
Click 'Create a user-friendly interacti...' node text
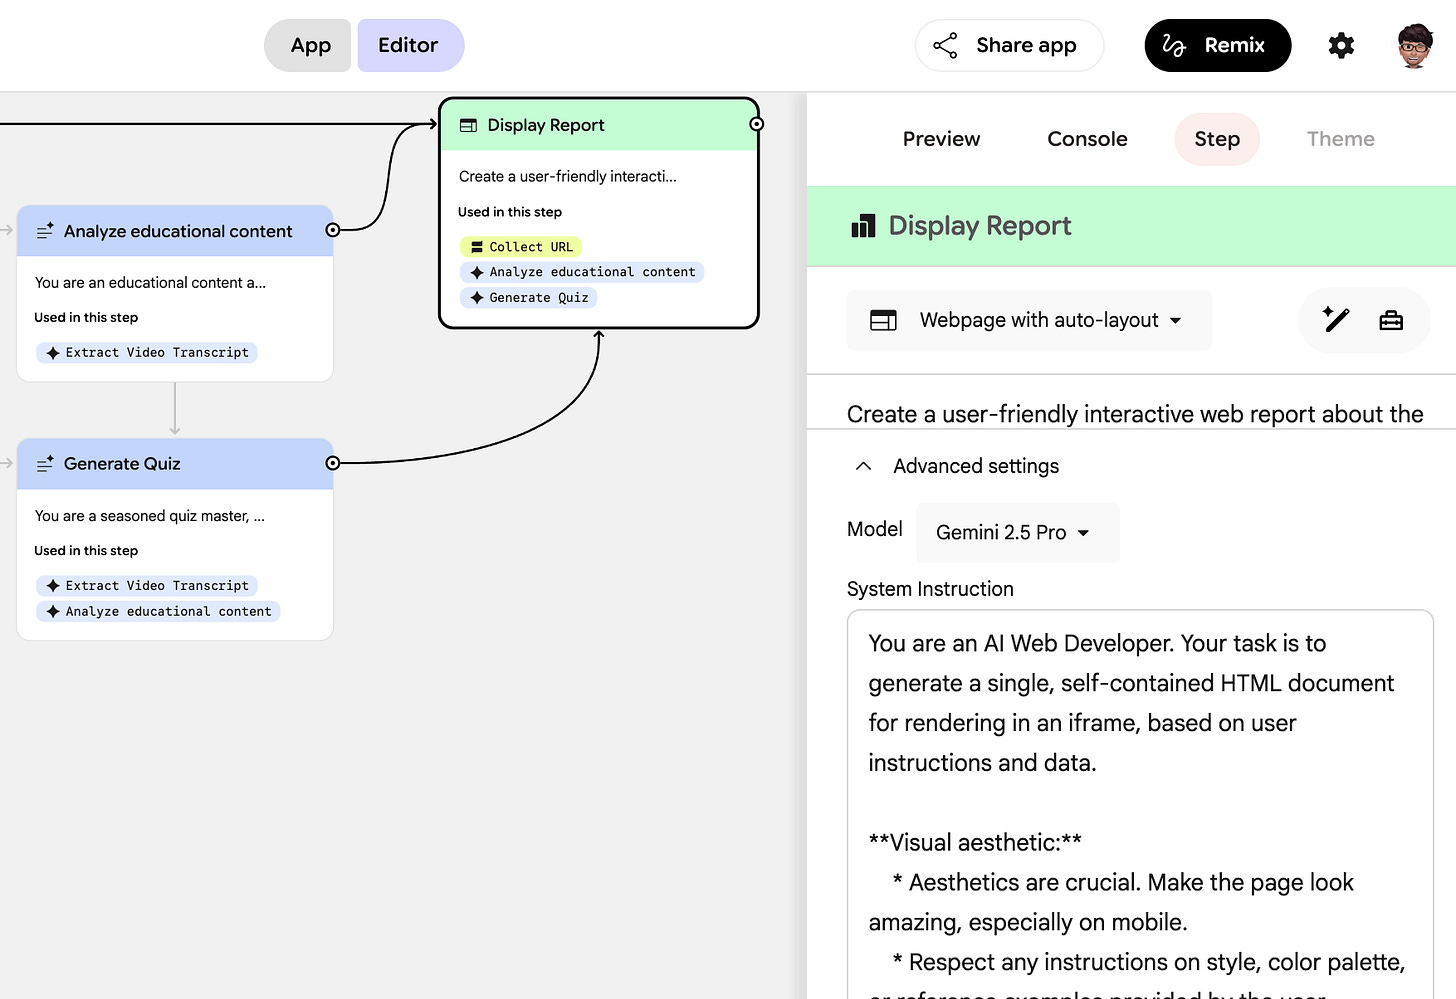tap(568, 177)
